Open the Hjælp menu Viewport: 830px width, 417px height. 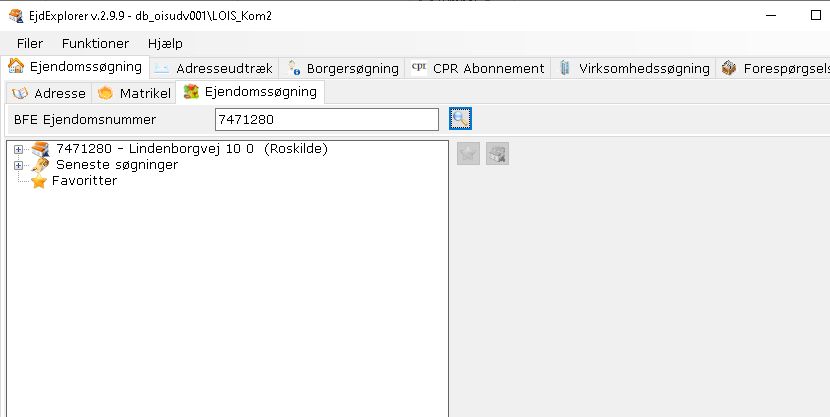click(x=166, y=43)
